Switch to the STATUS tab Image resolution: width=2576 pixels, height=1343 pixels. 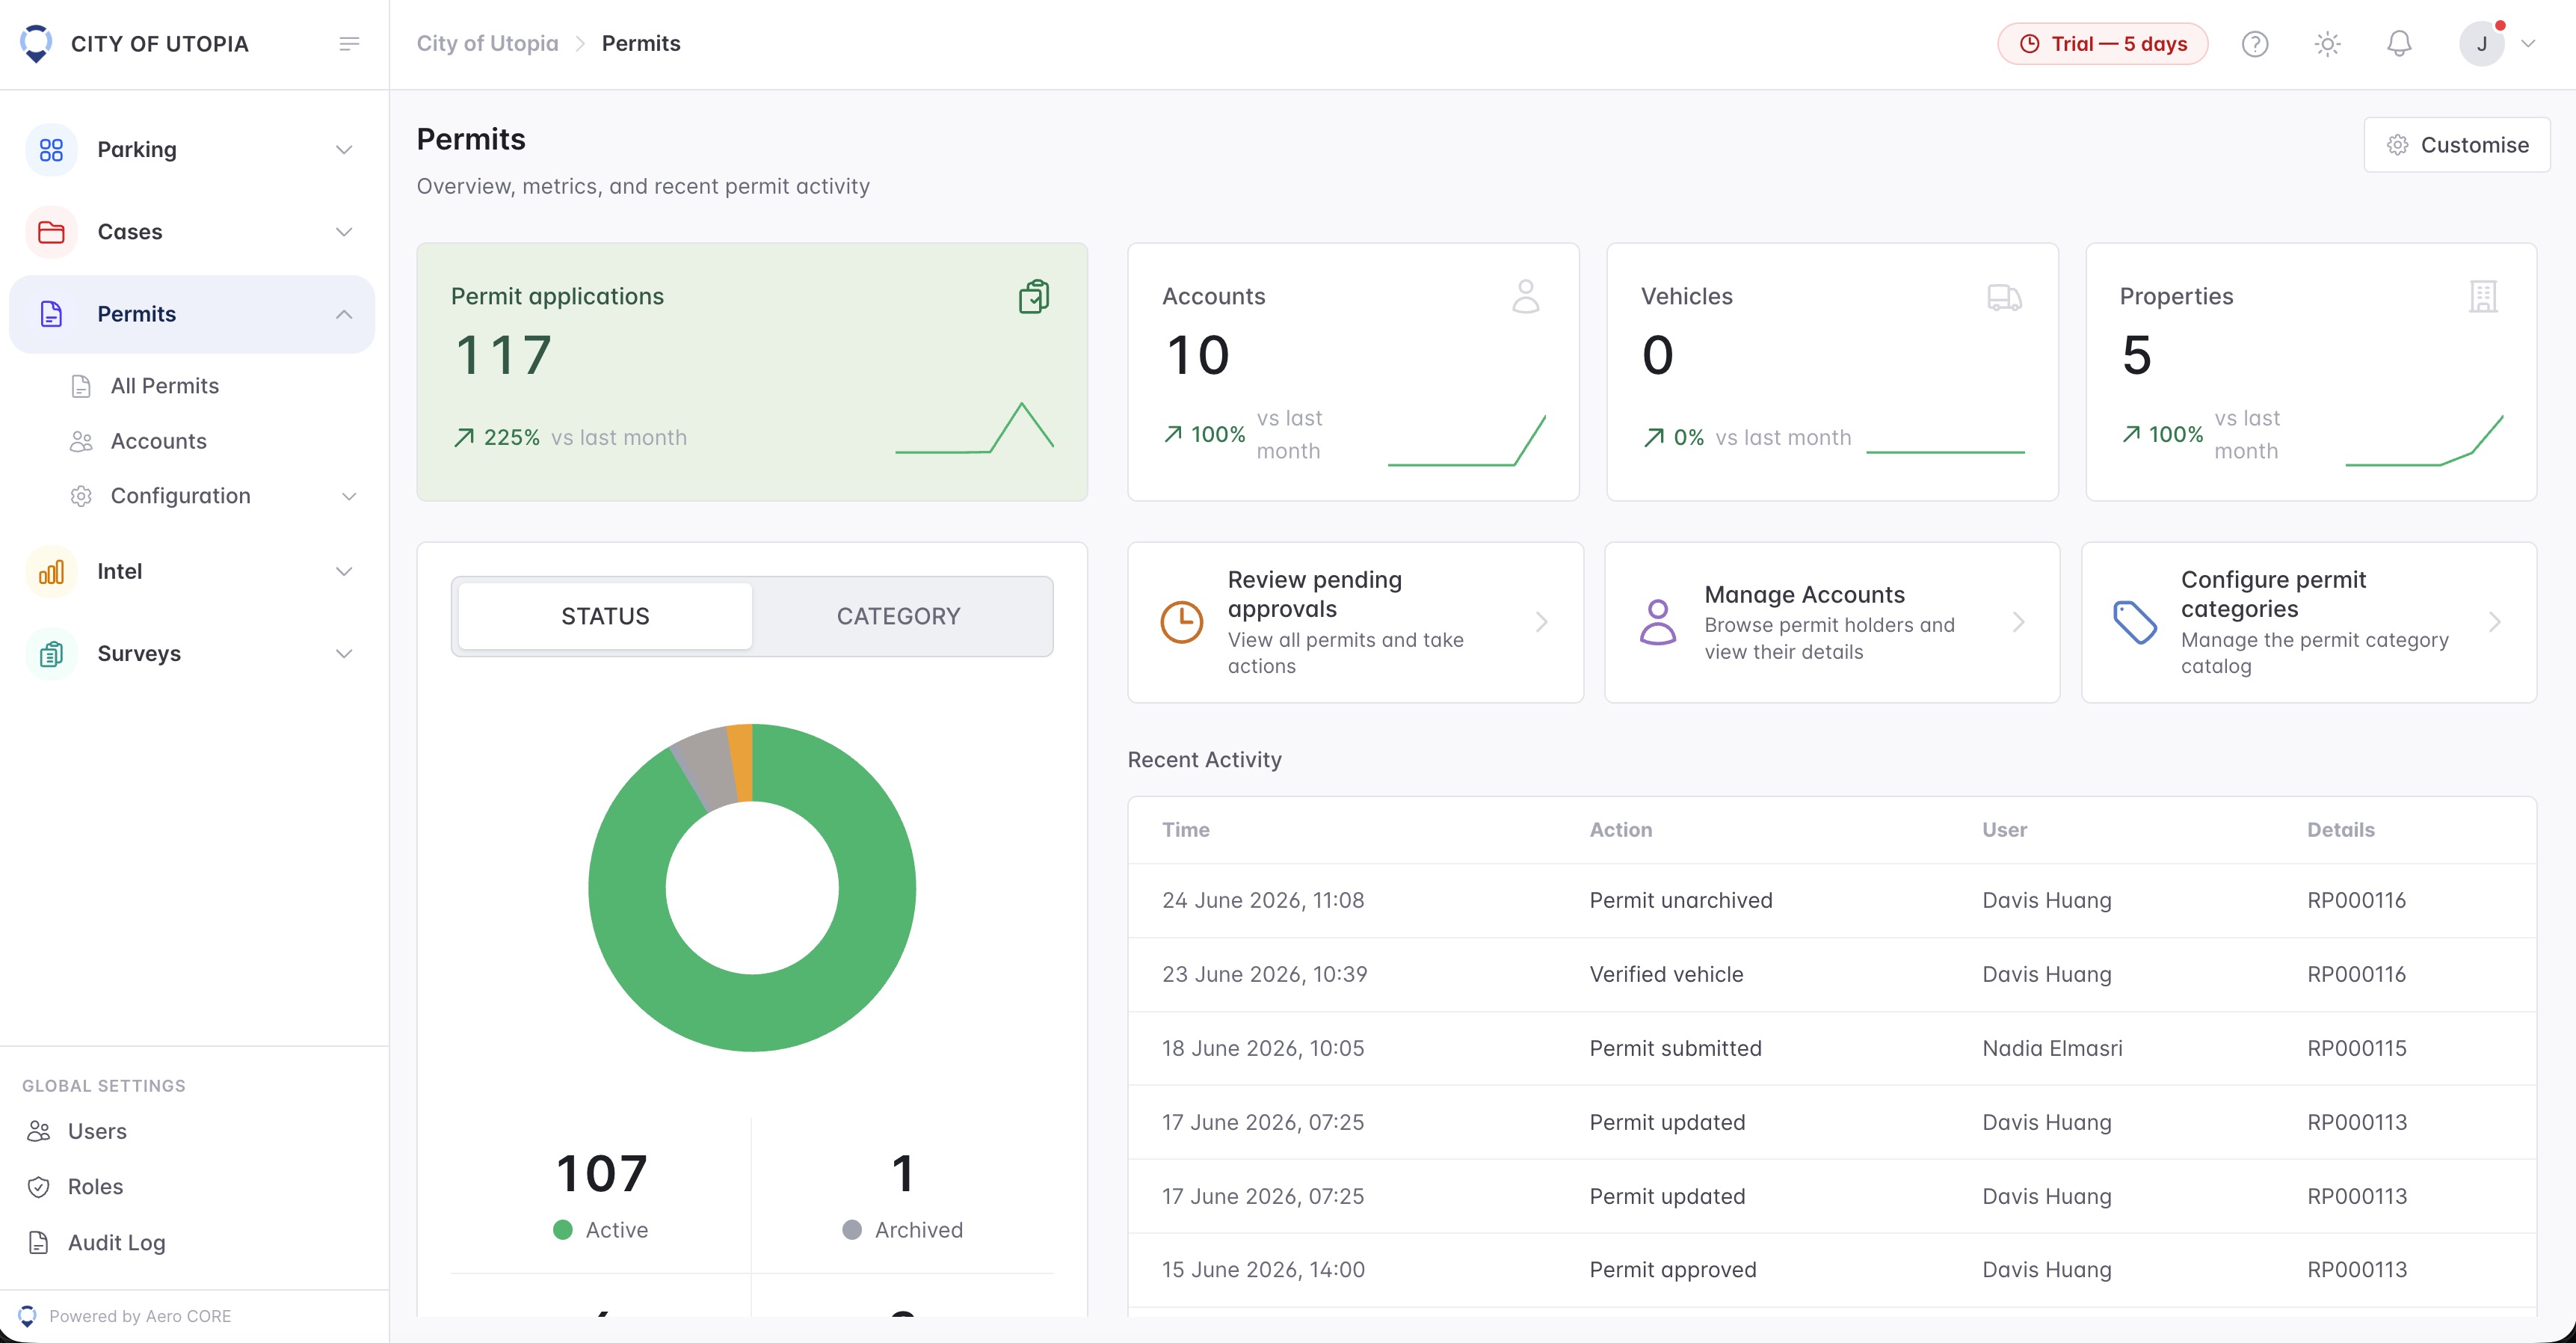click(x=605, y=616)
